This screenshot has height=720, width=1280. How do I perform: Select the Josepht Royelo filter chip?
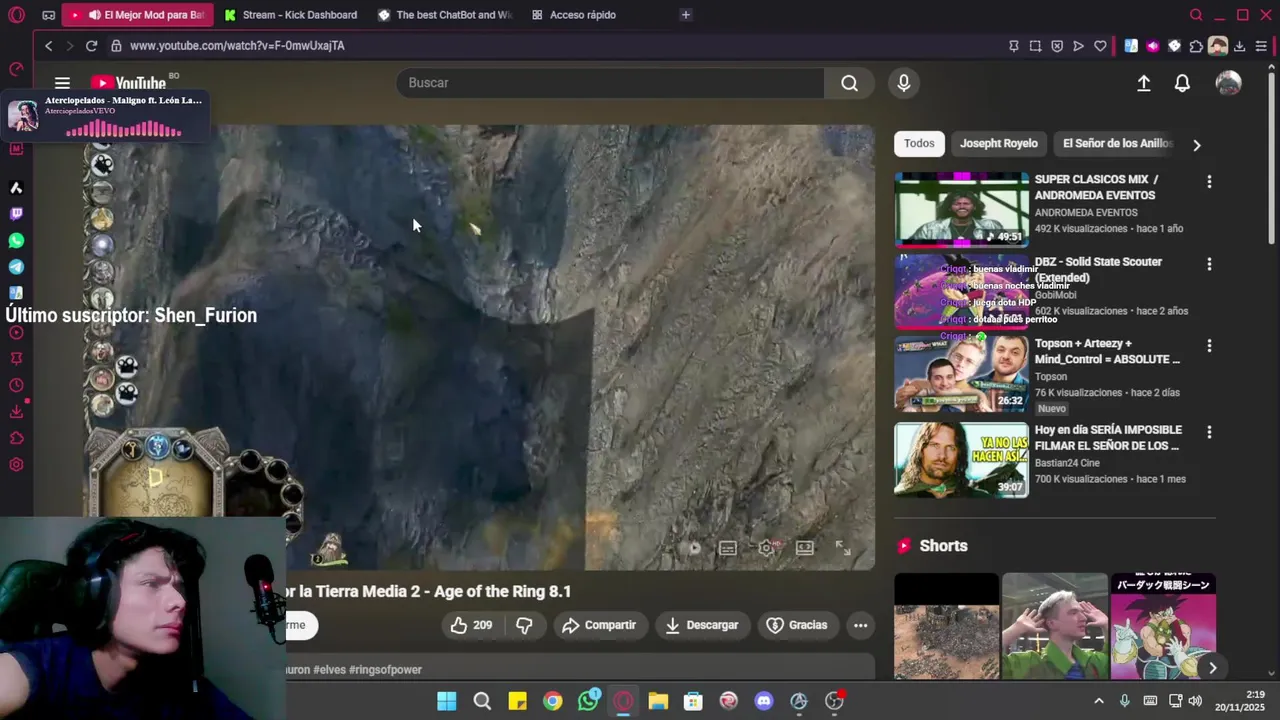click(x=998, y=143)
